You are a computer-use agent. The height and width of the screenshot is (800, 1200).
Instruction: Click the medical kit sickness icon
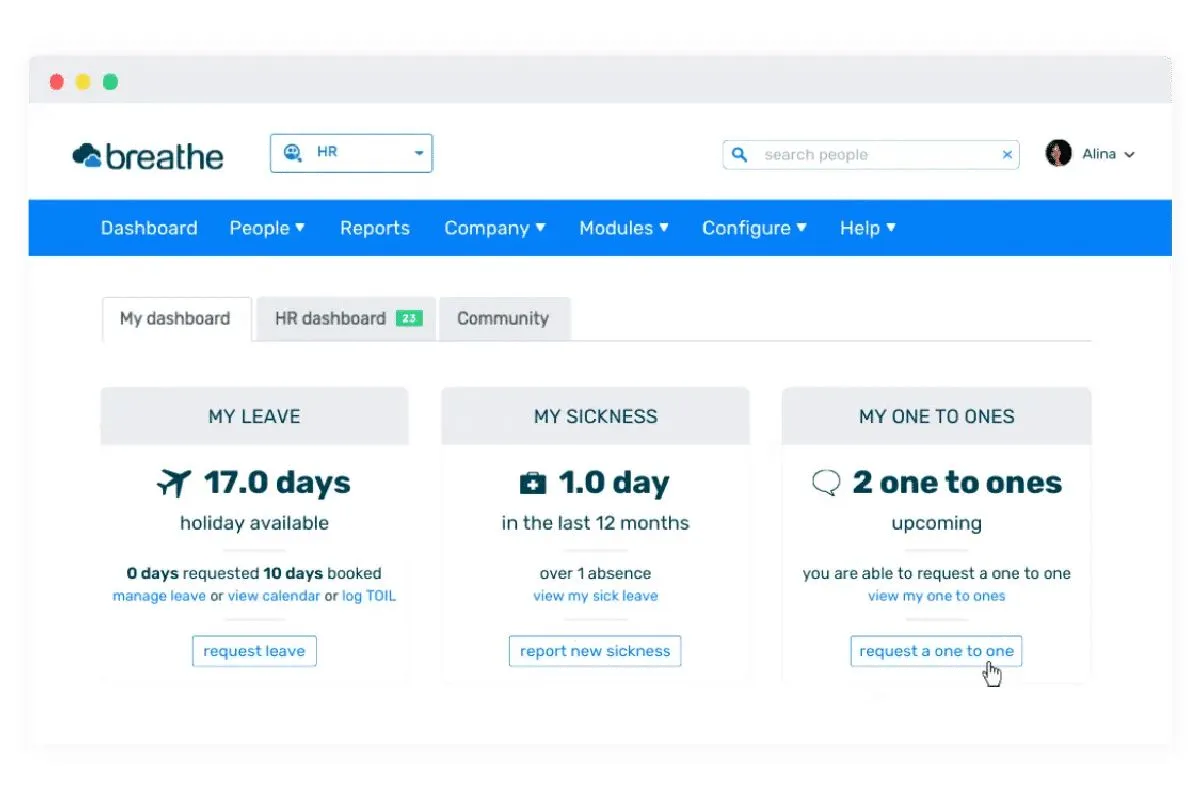point(533,484)
